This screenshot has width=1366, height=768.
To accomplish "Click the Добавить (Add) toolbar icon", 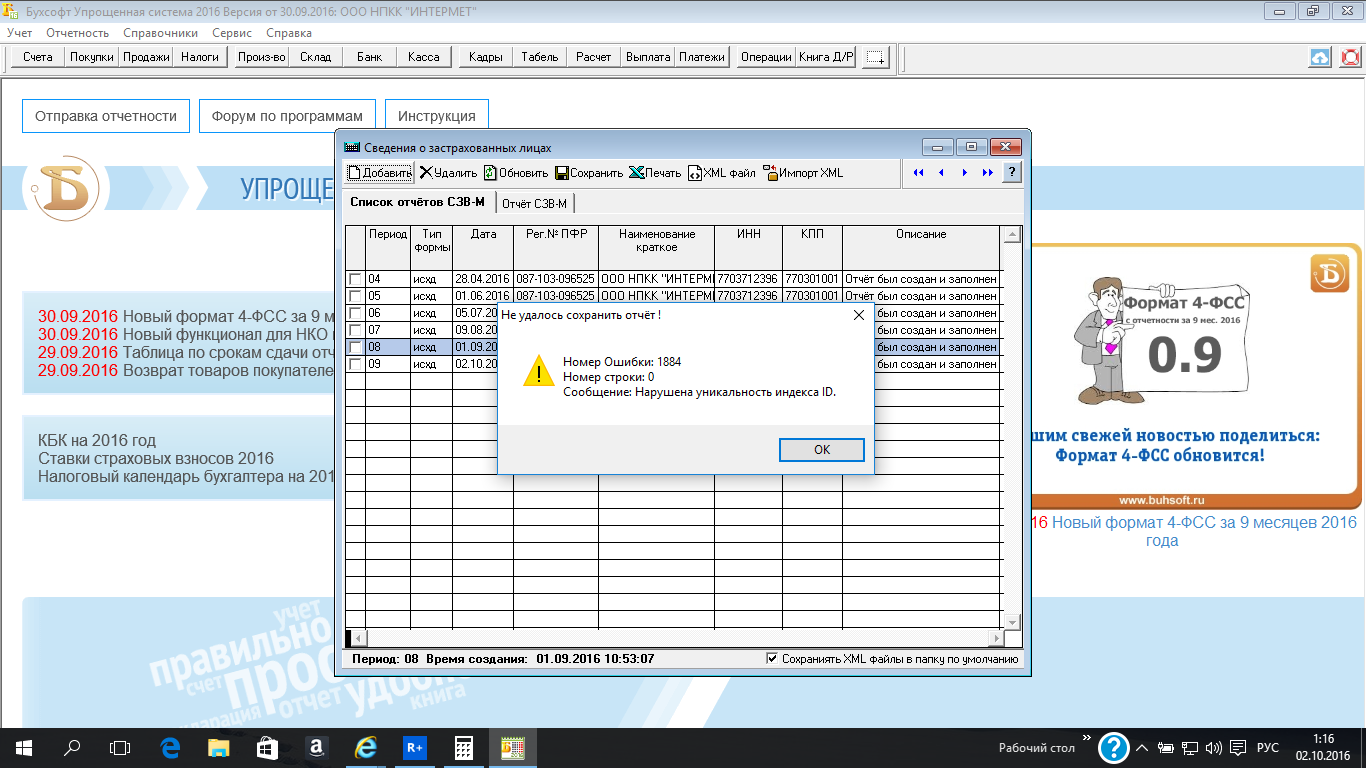I will click(x=354, y=173).
